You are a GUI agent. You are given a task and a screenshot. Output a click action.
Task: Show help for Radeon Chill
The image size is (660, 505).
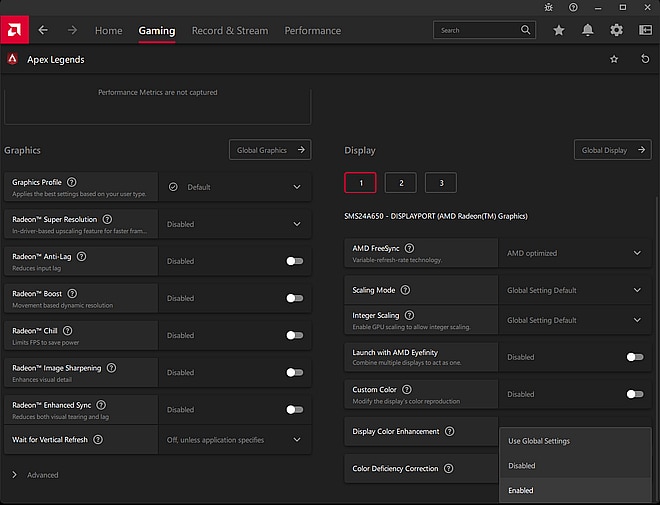pyautogui.click(x=67, y=330)
